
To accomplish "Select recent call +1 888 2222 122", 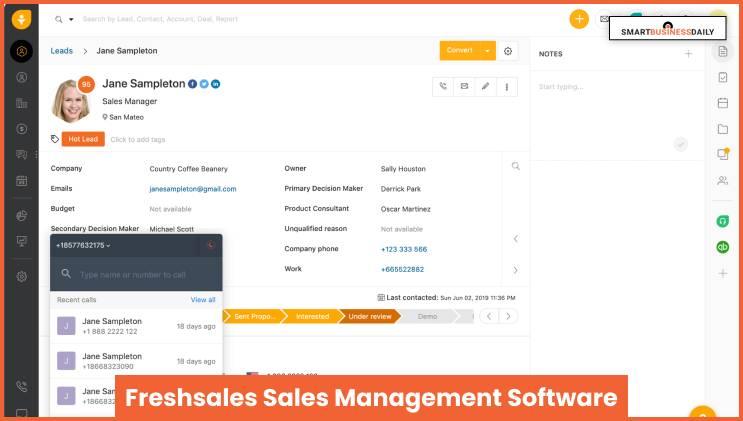I will point(136,326).
